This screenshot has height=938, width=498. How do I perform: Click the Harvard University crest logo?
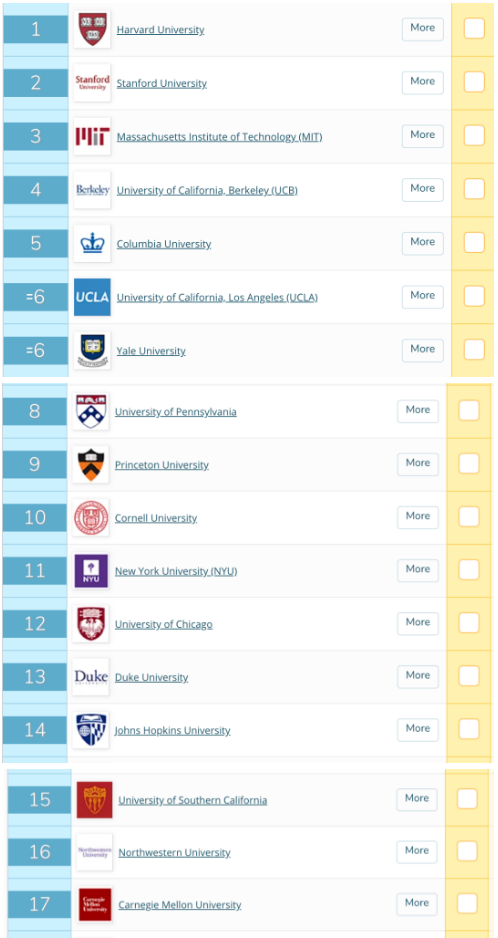tap(92, 29)
